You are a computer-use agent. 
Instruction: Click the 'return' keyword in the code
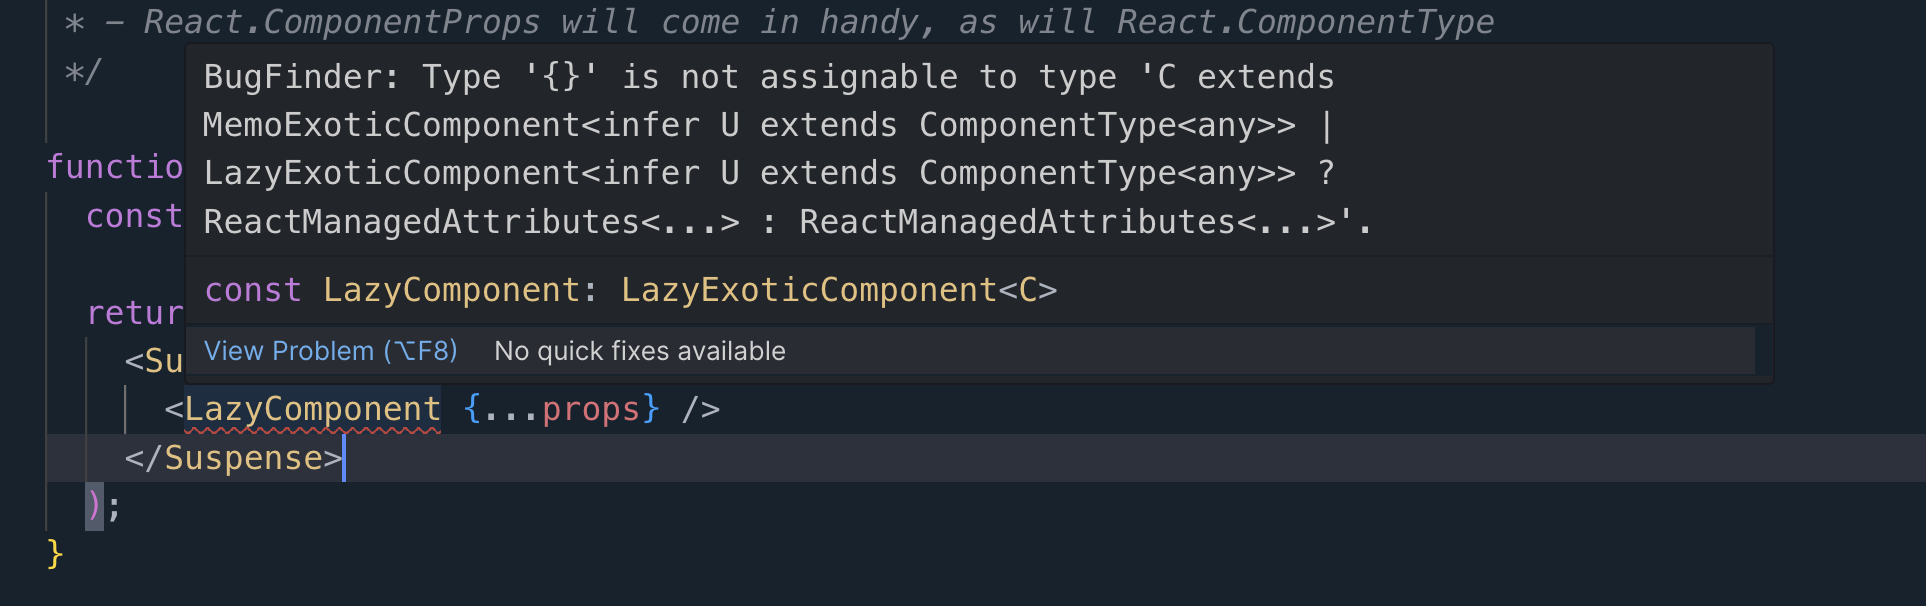coord(135,313)
